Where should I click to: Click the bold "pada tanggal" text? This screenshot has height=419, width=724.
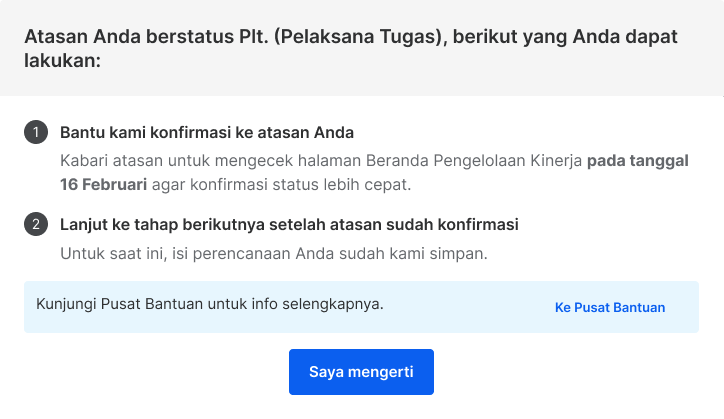point(638,161)
